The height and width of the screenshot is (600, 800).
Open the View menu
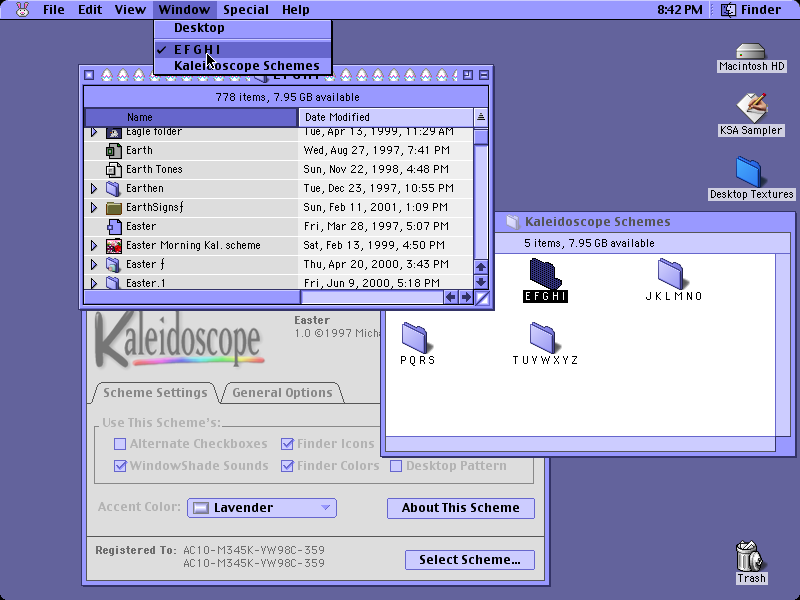130,10
